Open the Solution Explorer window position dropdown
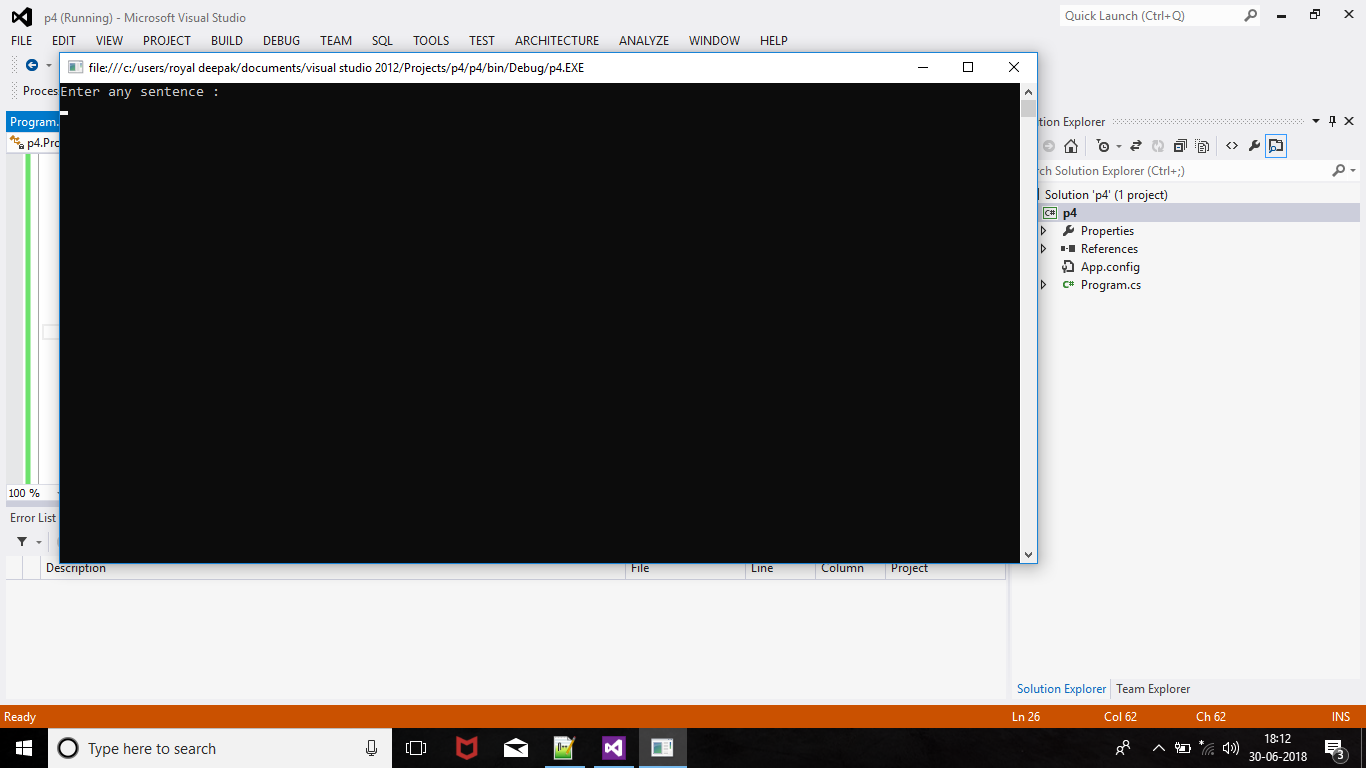This screenshot has height=768, width=1366. (1316, 121)
